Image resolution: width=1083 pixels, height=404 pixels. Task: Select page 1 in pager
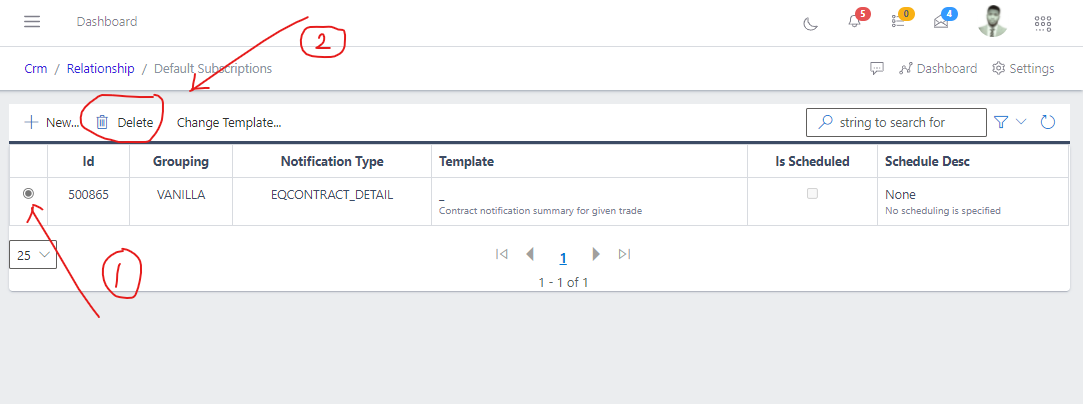click(x=563, y=258)
